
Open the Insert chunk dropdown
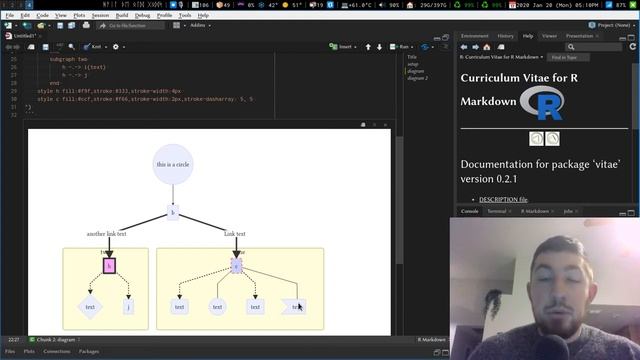pyautogui.click(x=343, y=47)
